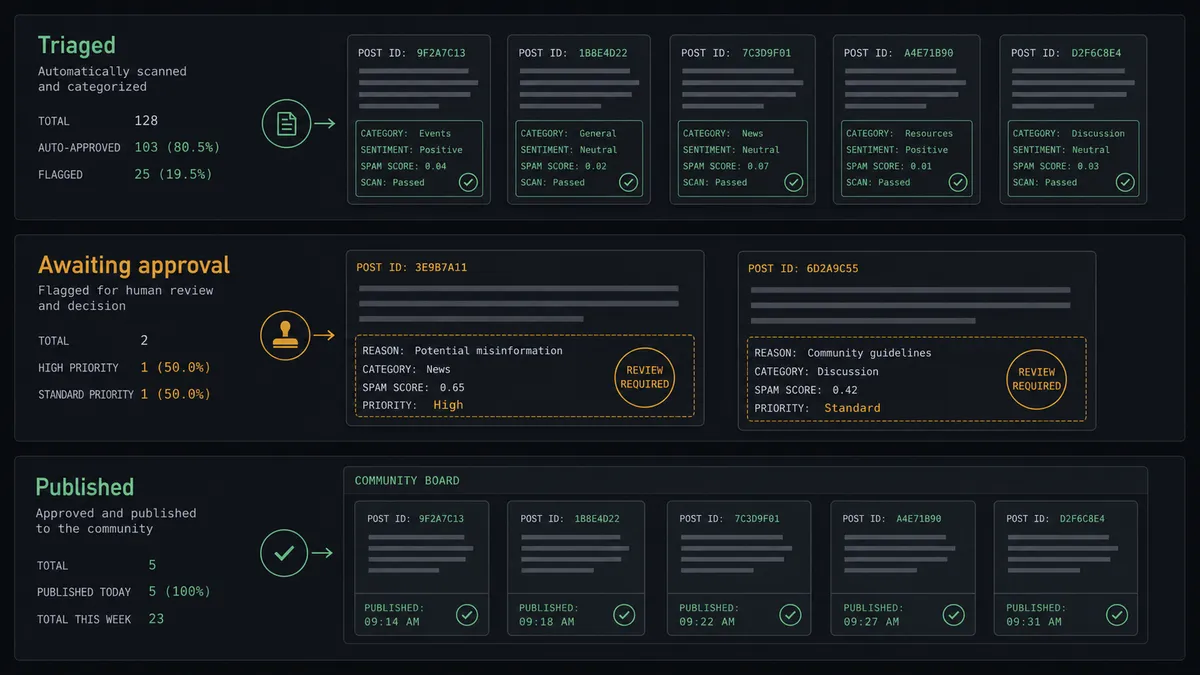Click Total This Week value 23
The image size is (1200, 675).
[156, 619]
